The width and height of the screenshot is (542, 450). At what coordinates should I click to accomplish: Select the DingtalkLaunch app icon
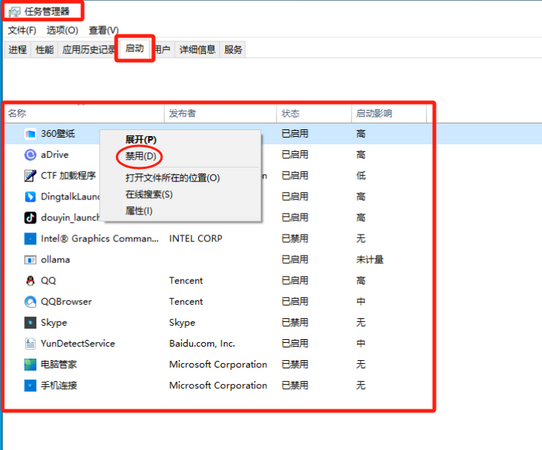(x=30, y=197)
